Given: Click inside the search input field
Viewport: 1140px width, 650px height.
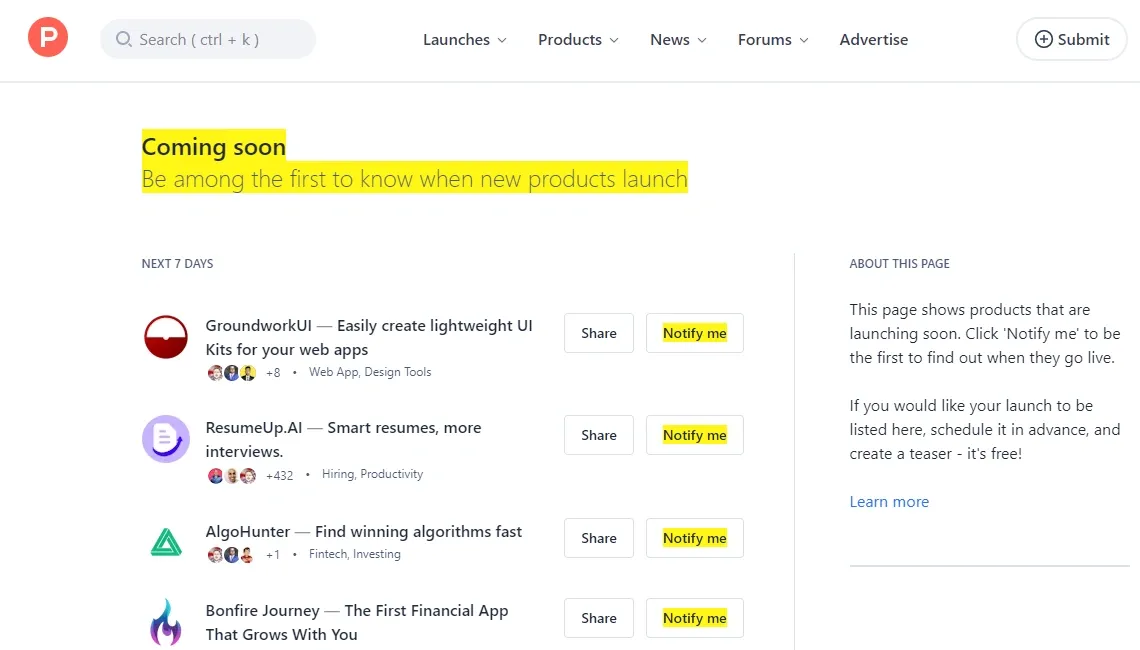Looking at the screenshot, I should tap(210, 39).
